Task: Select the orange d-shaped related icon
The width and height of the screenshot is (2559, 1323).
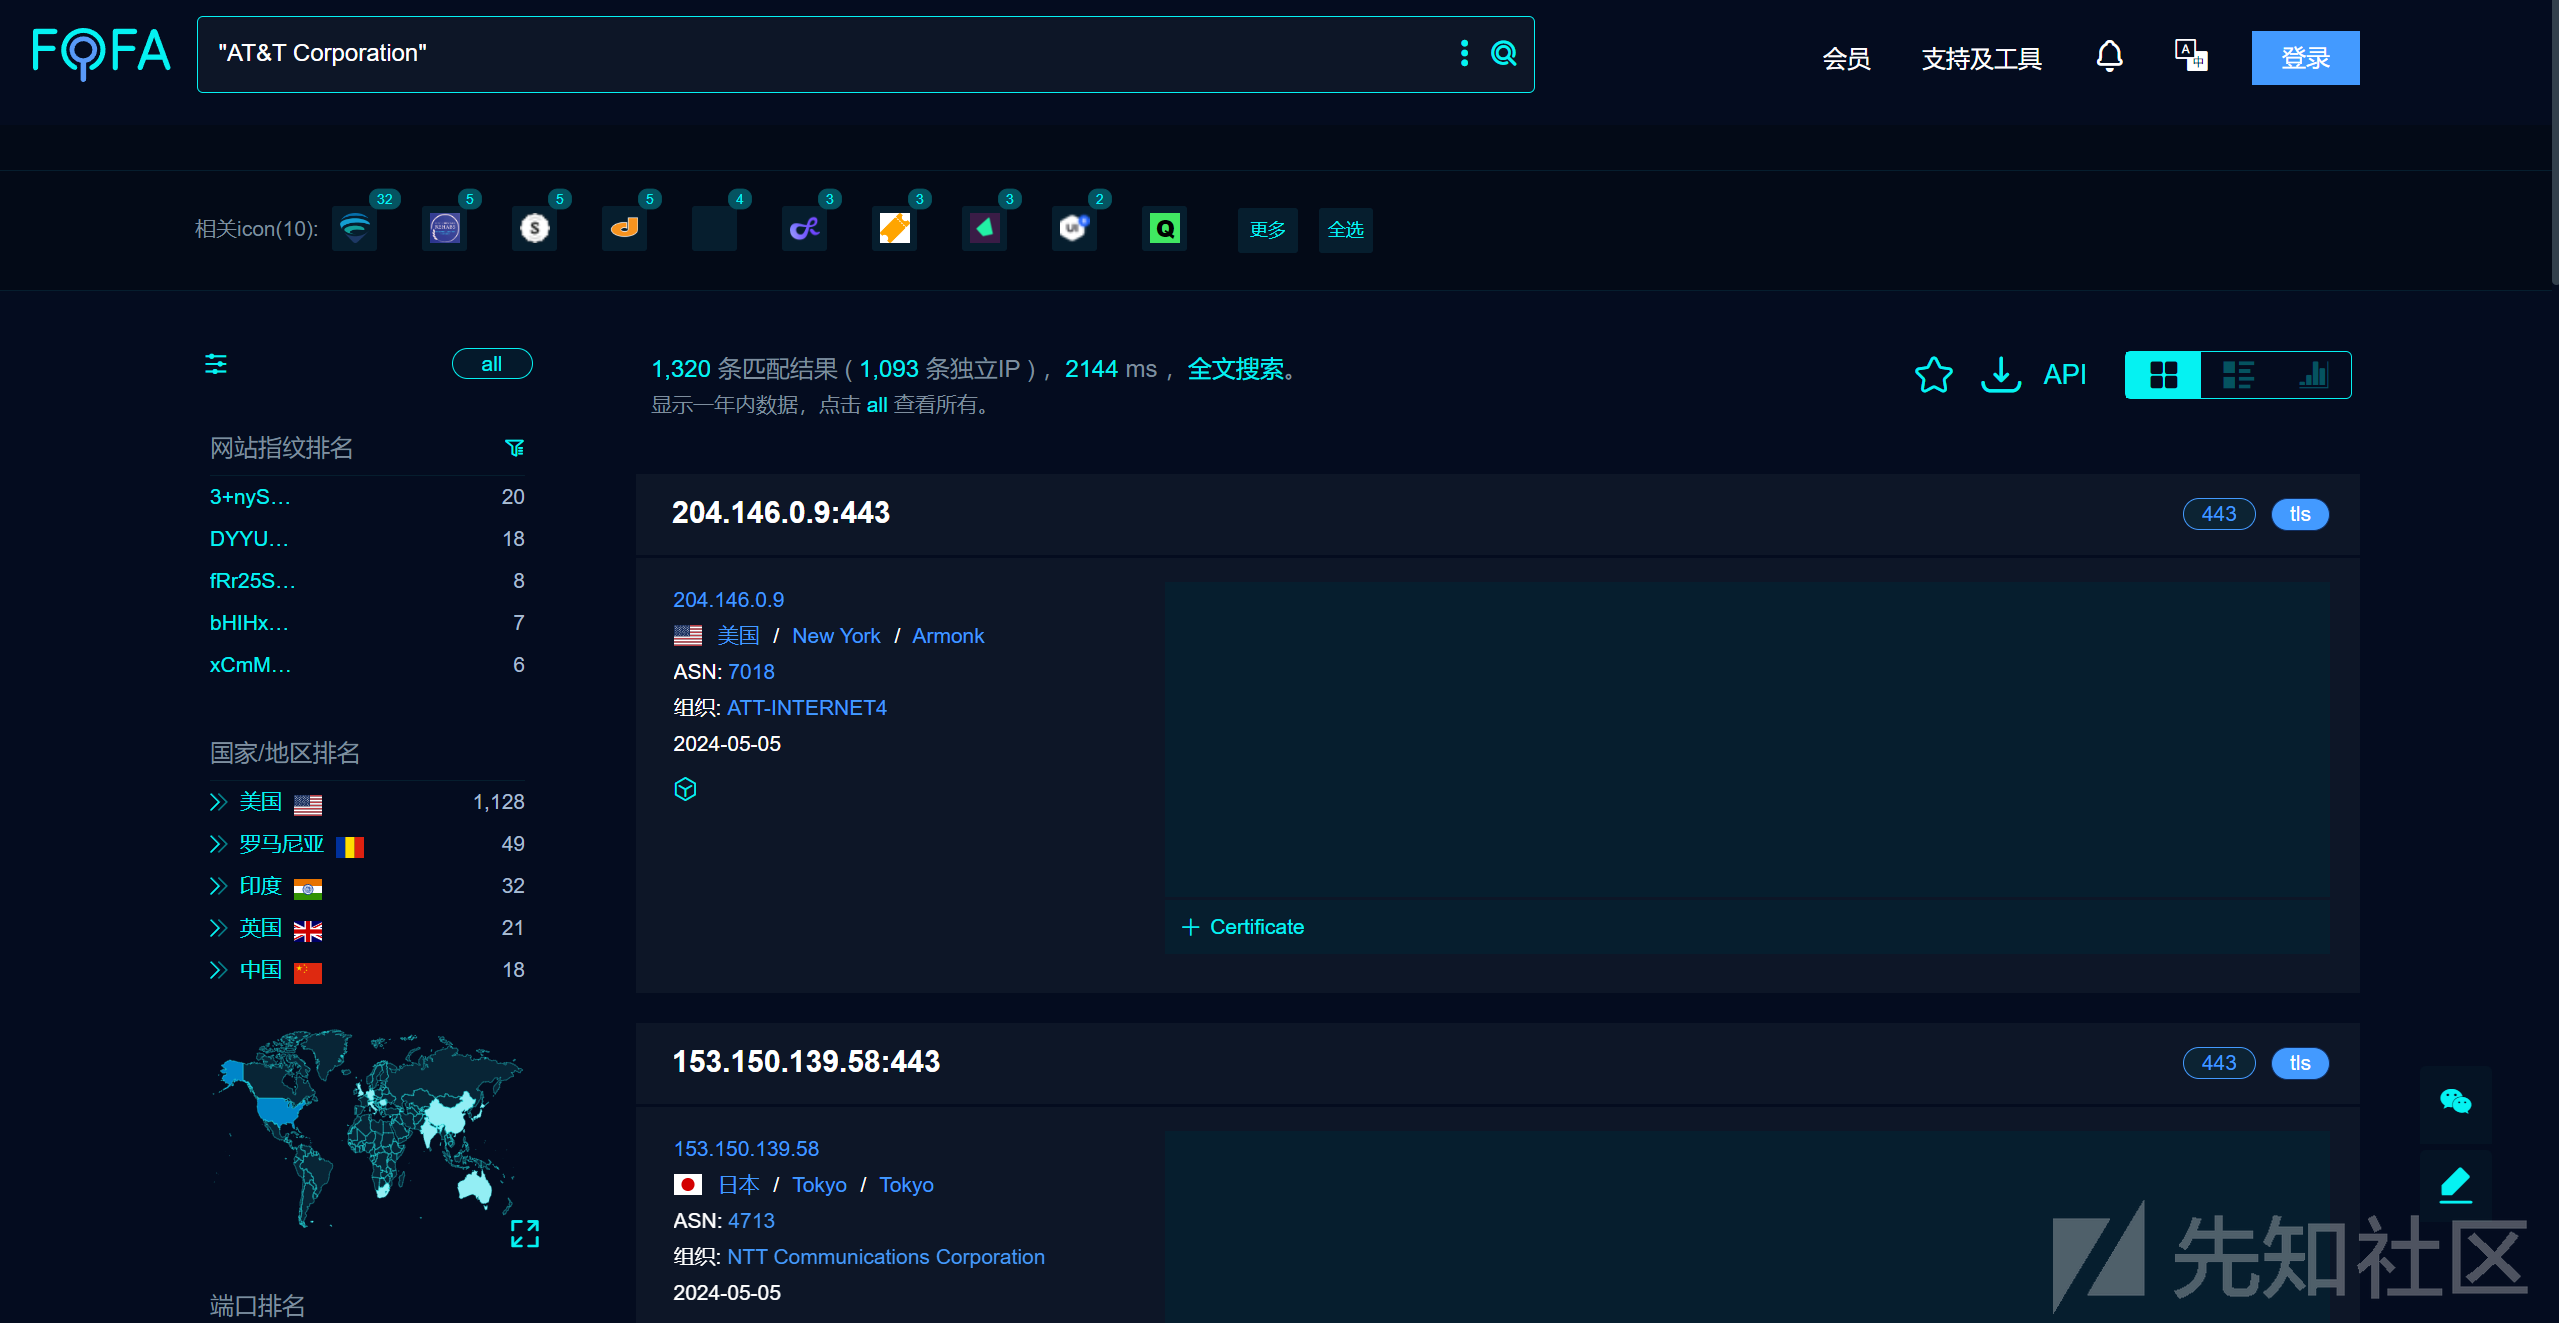Action: [624, 229]
